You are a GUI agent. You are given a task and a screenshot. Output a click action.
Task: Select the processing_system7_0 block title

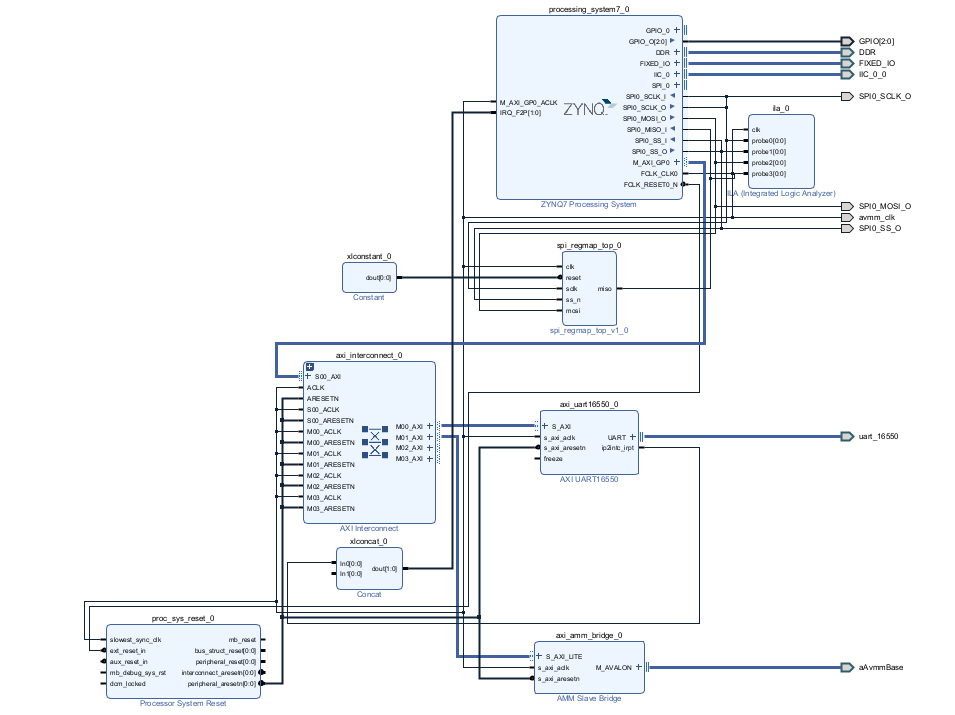589,9
